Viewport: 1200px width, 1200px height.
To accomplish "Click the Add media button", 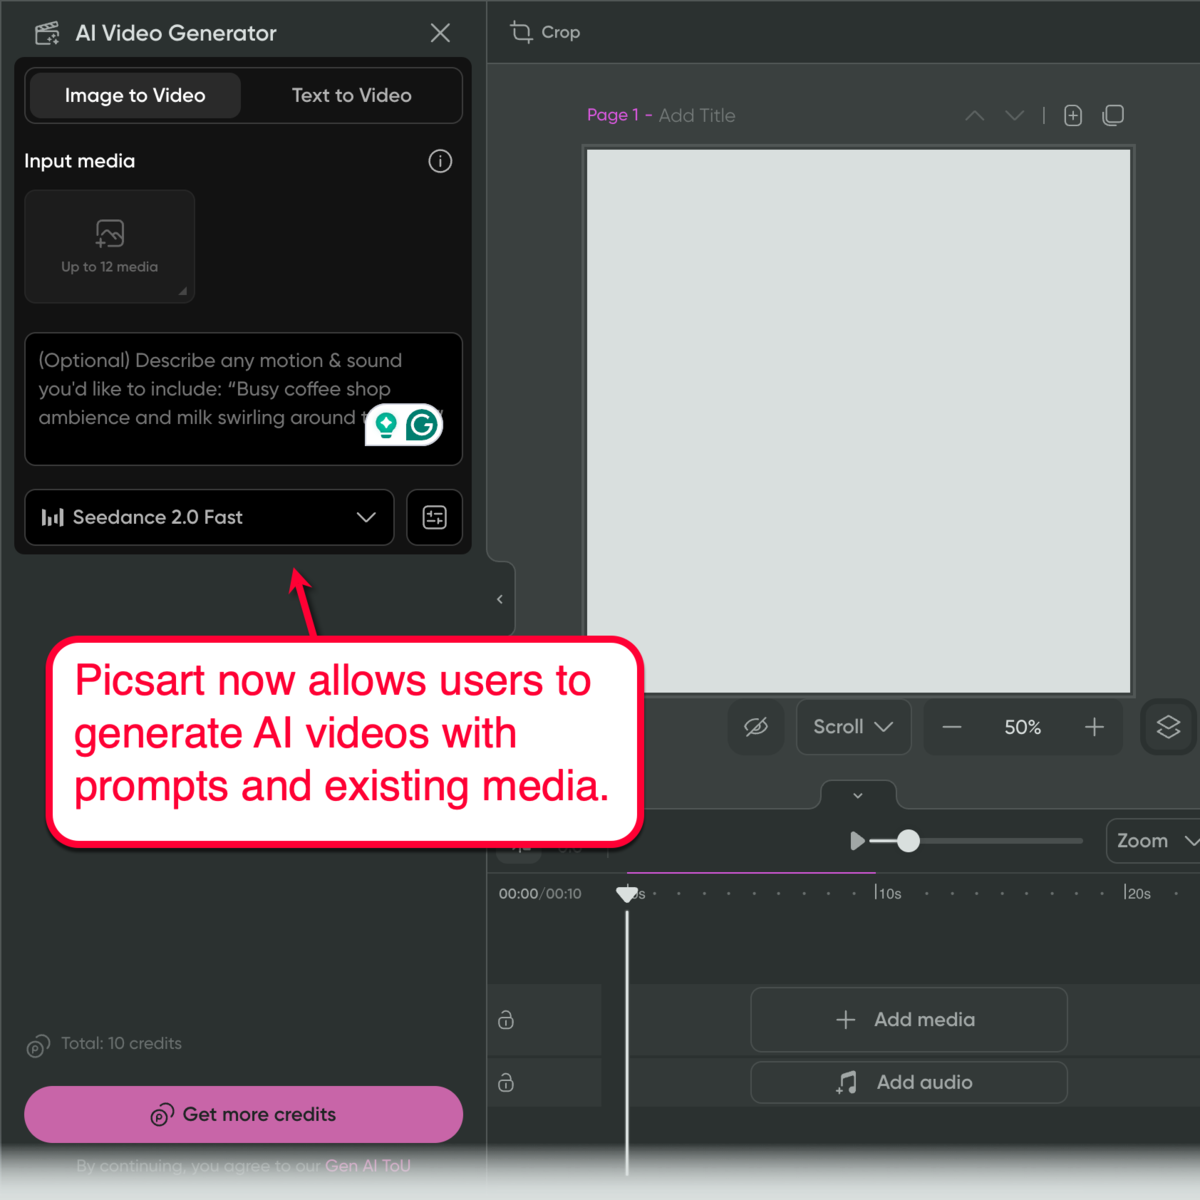I will (x=909, y=1020).
